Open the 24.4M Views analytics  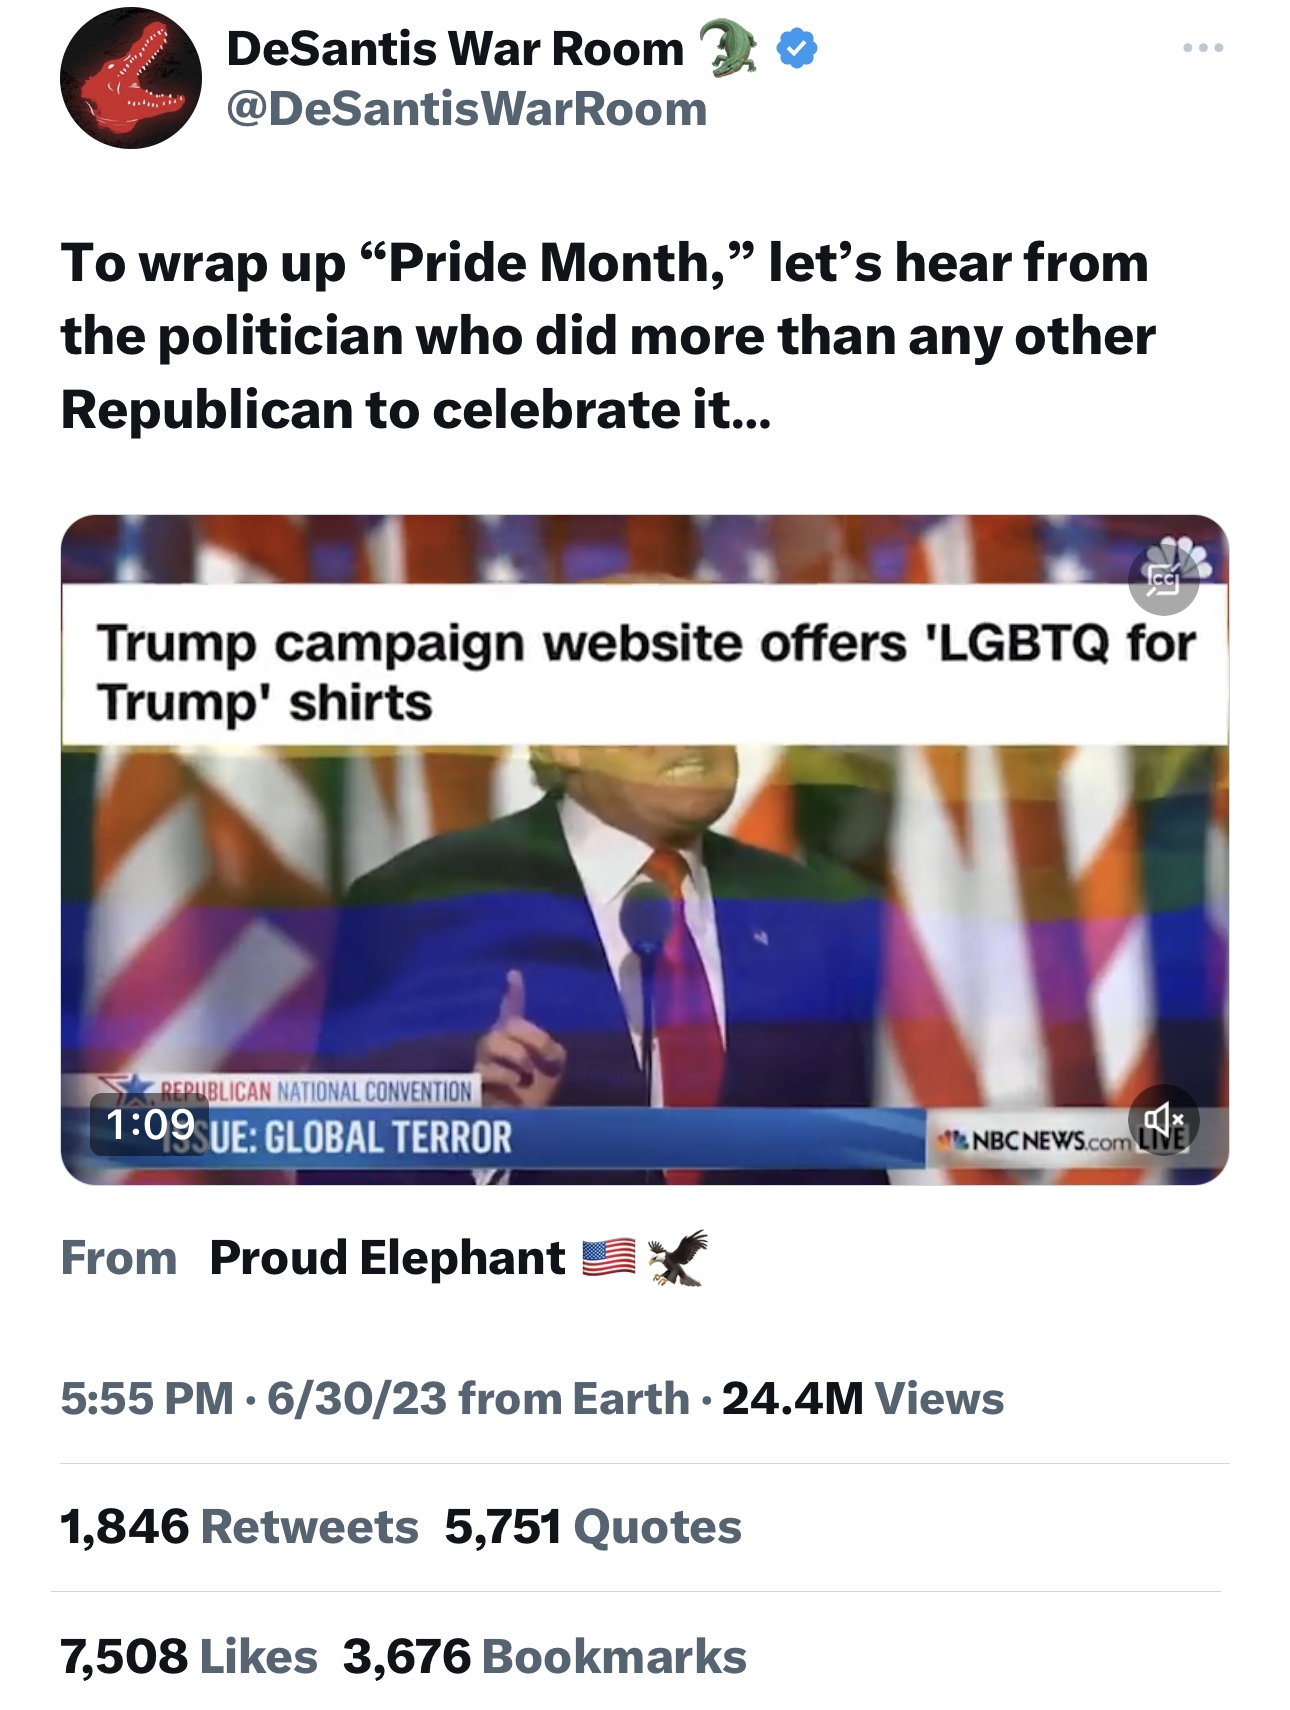click(x=862, y=1398)
